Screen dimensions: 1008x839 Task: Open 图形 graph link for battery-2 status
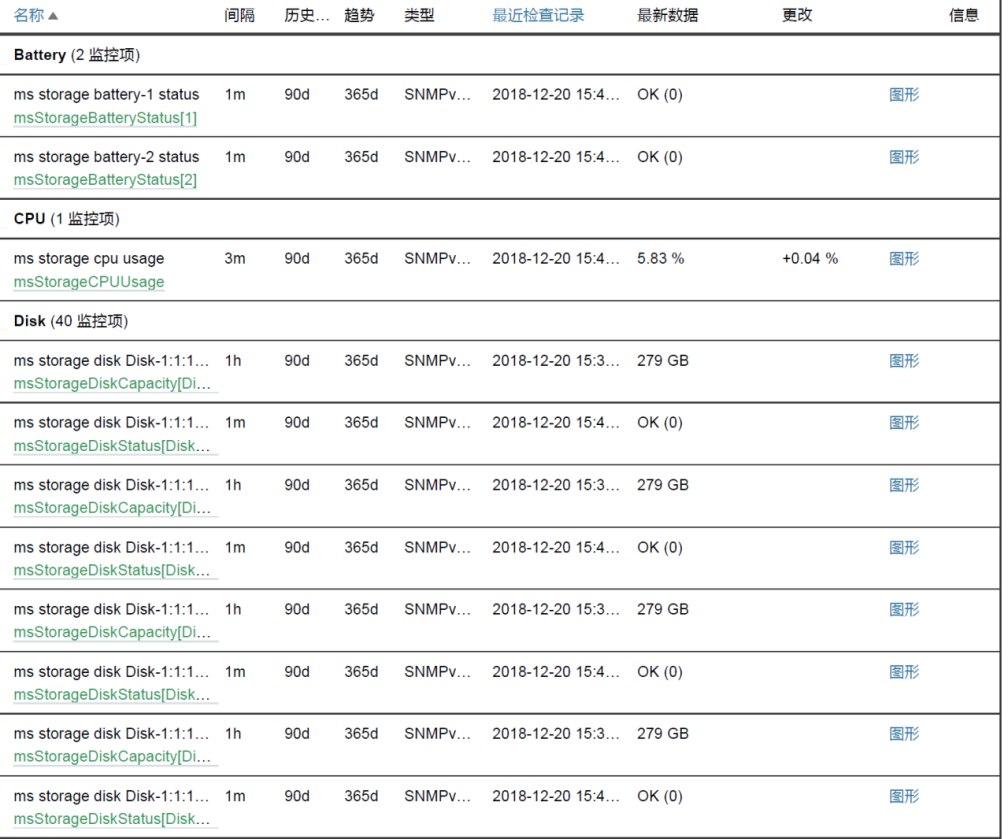tap(904, 157)
